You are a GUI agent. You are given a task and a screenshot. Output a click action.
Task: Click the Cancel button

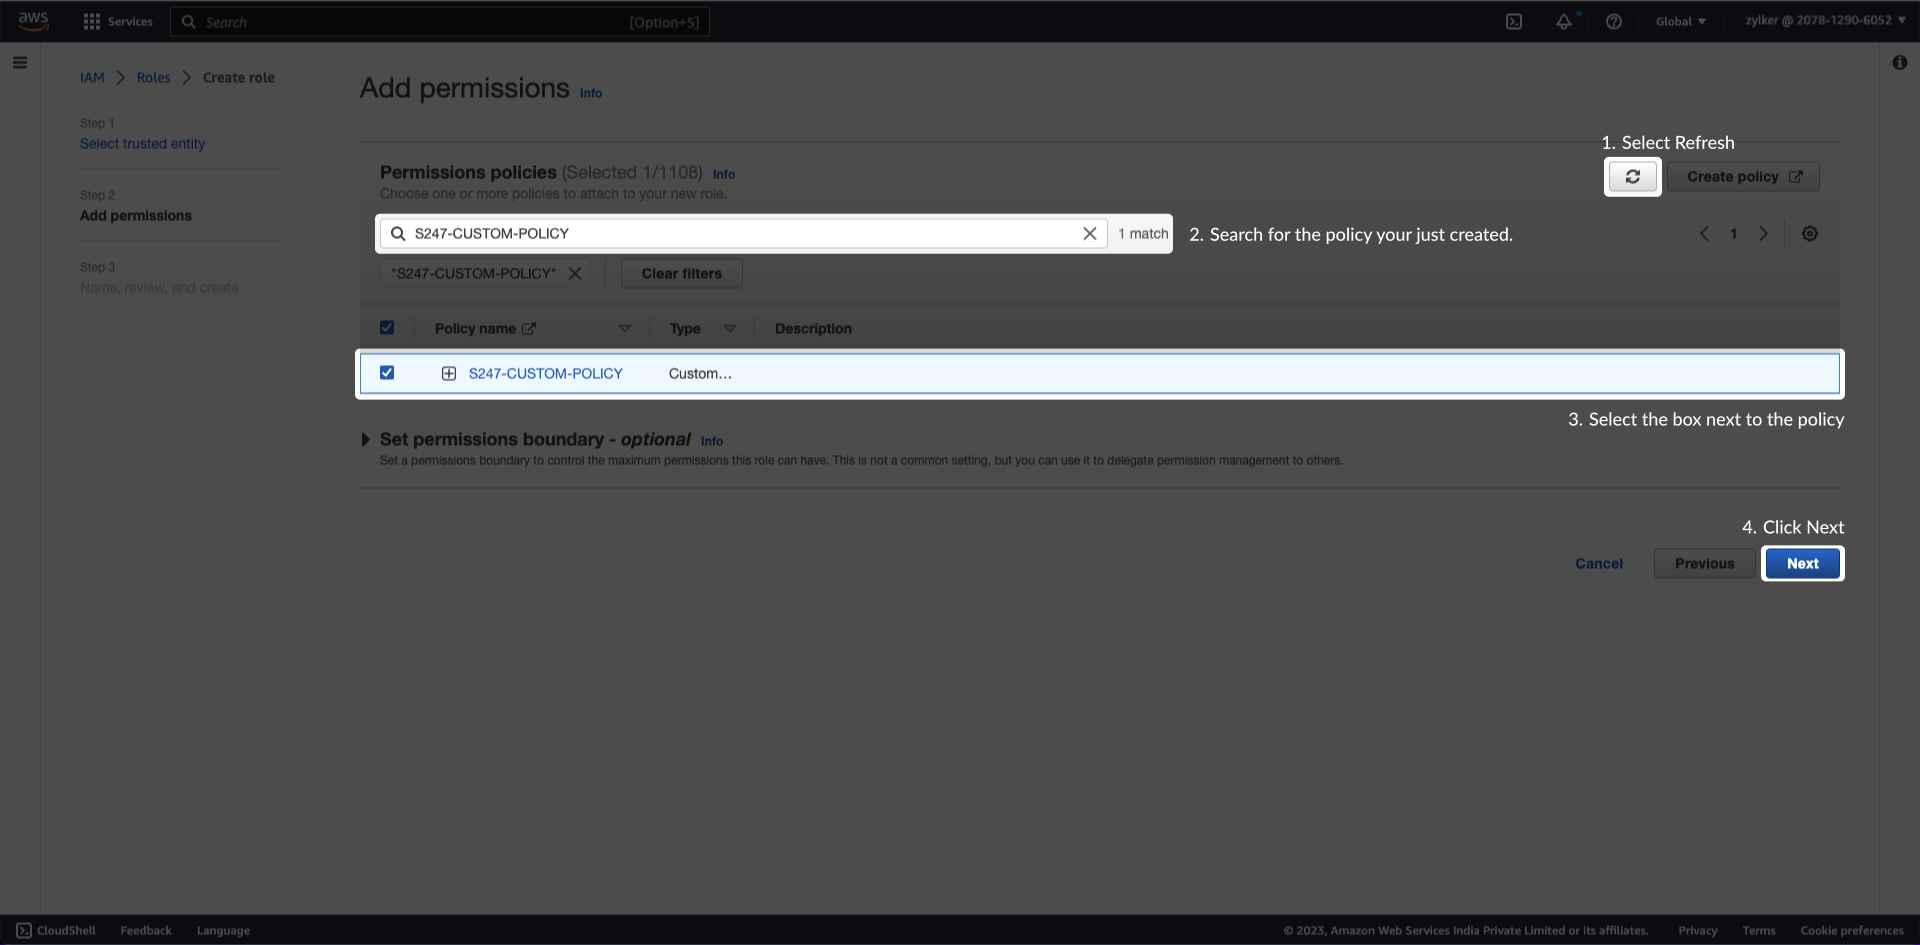pyautogui.click(x=1599, y=564)
